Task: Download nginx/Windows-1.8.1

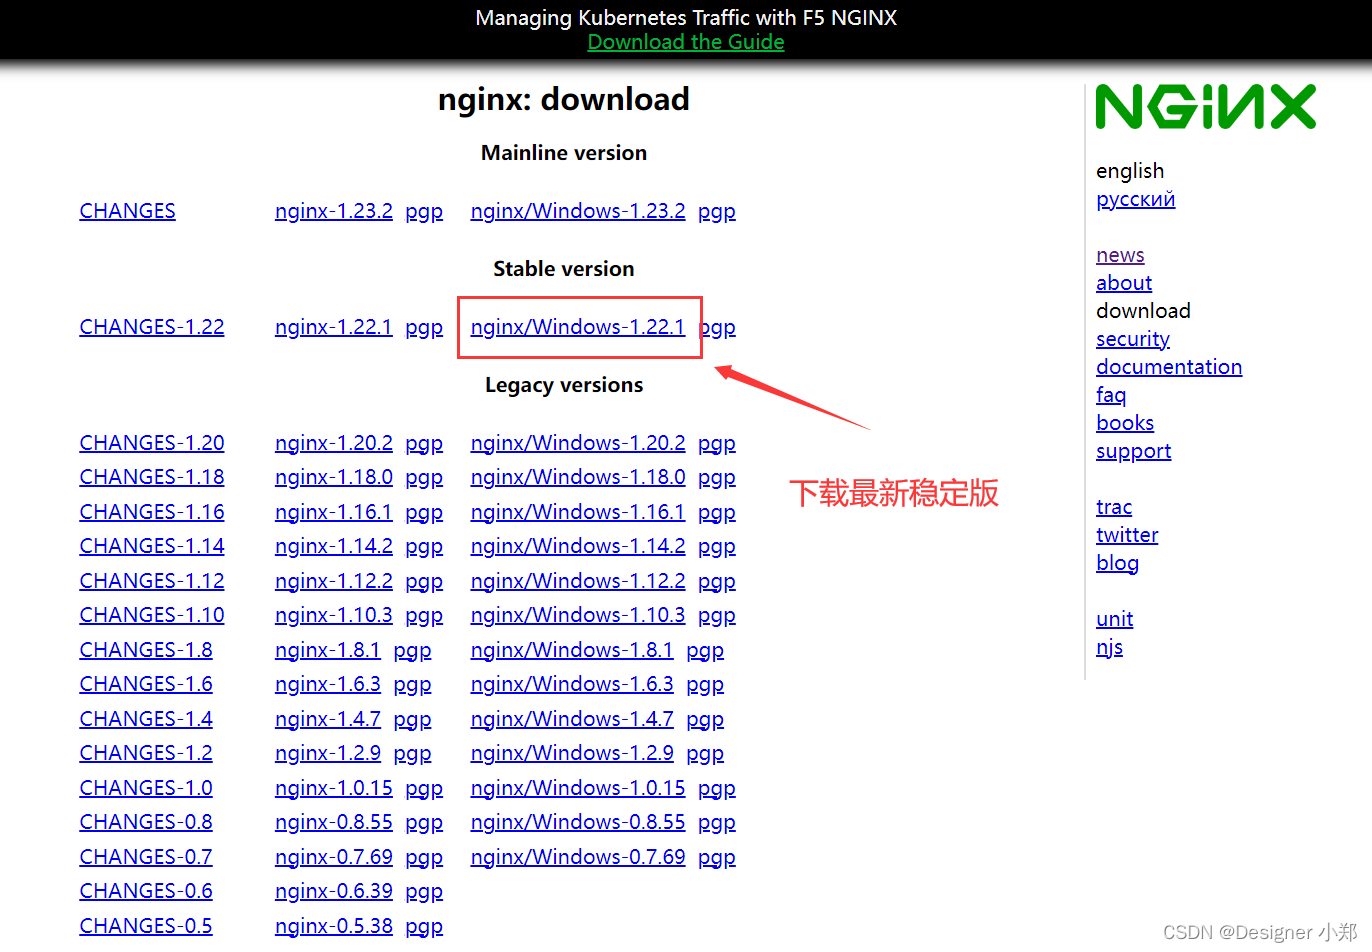Action: pos(572,650)
